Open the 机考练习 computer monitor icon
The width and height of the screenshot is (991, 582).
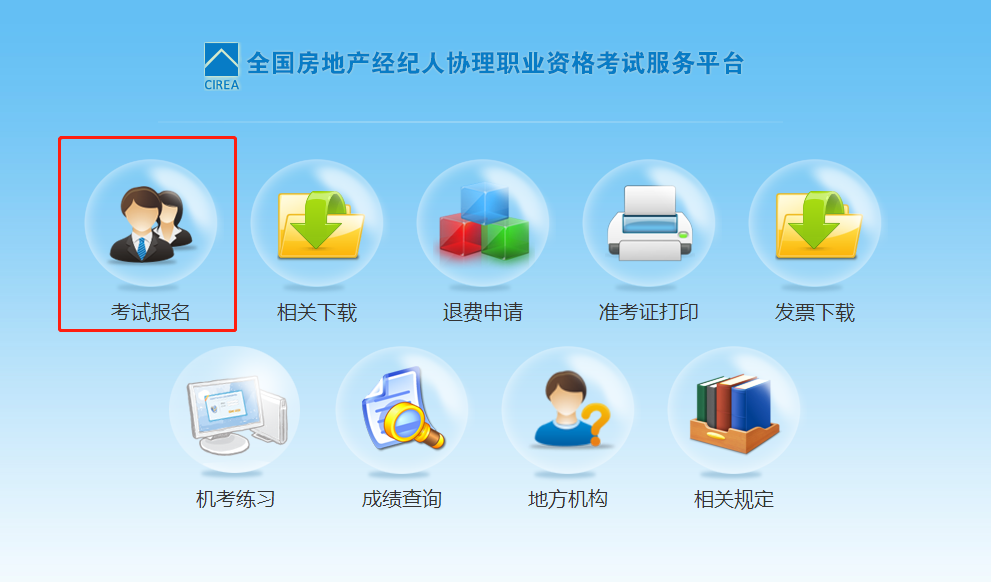(x=234, y=410)
